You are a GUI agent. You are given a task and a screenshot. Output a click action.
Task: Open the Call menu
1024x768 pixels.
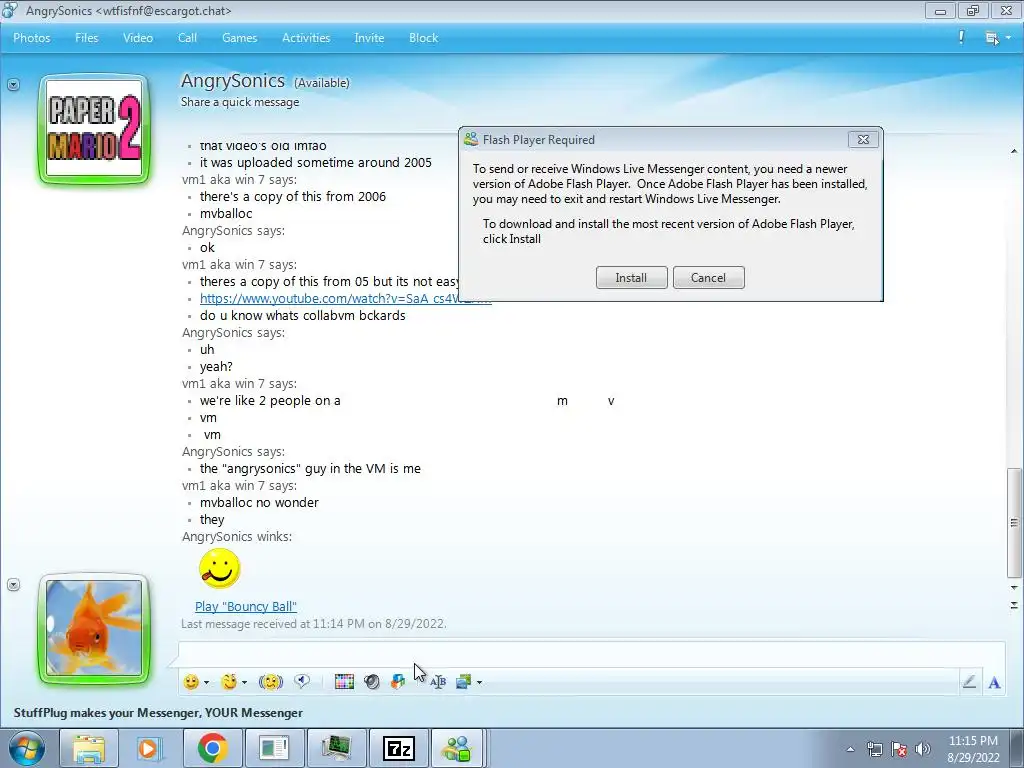pos(187,38)
